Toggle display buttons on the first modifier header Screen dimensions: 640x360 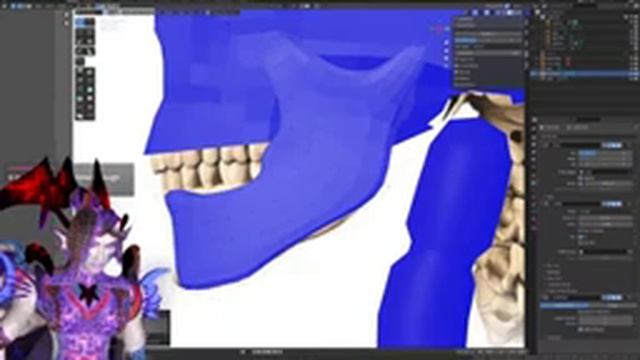point(611,145)
